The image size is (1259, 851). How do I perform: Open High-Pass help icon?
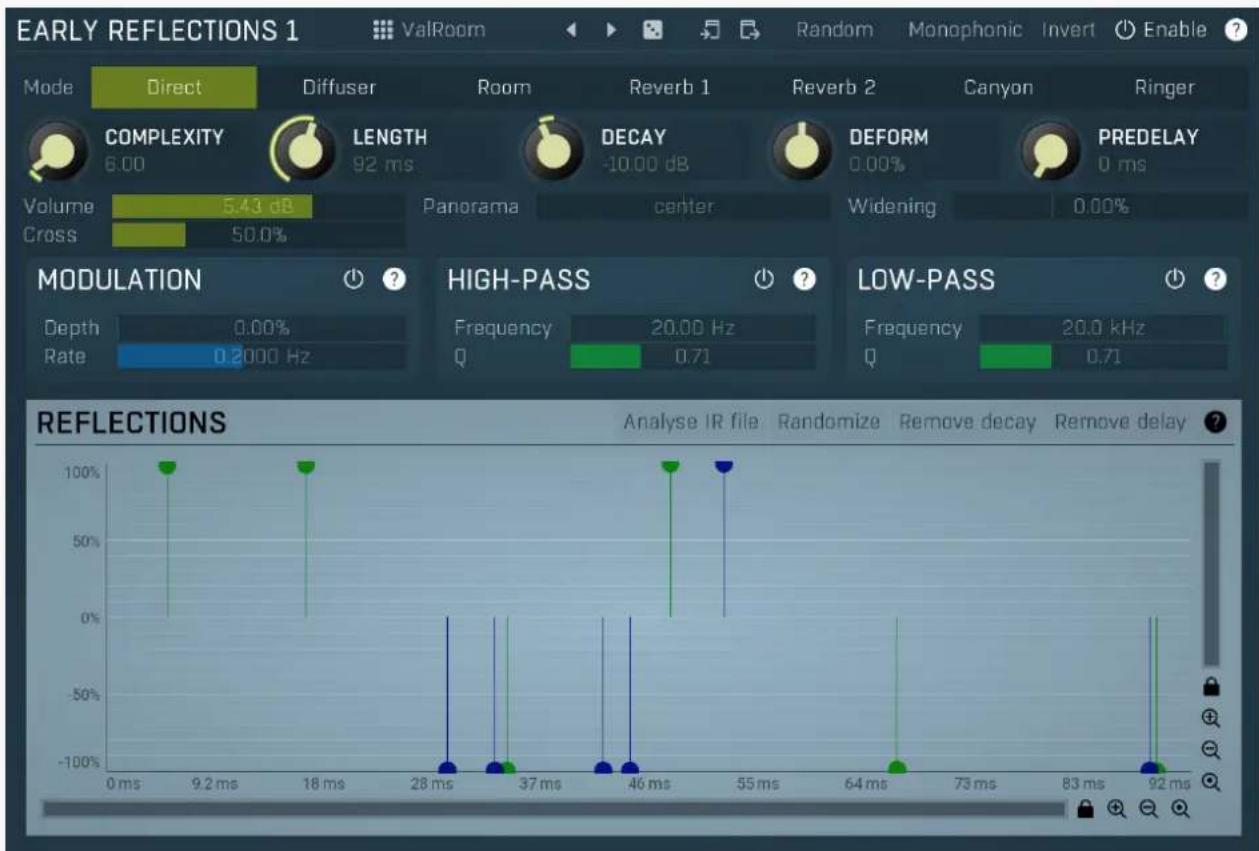[802, 281]
